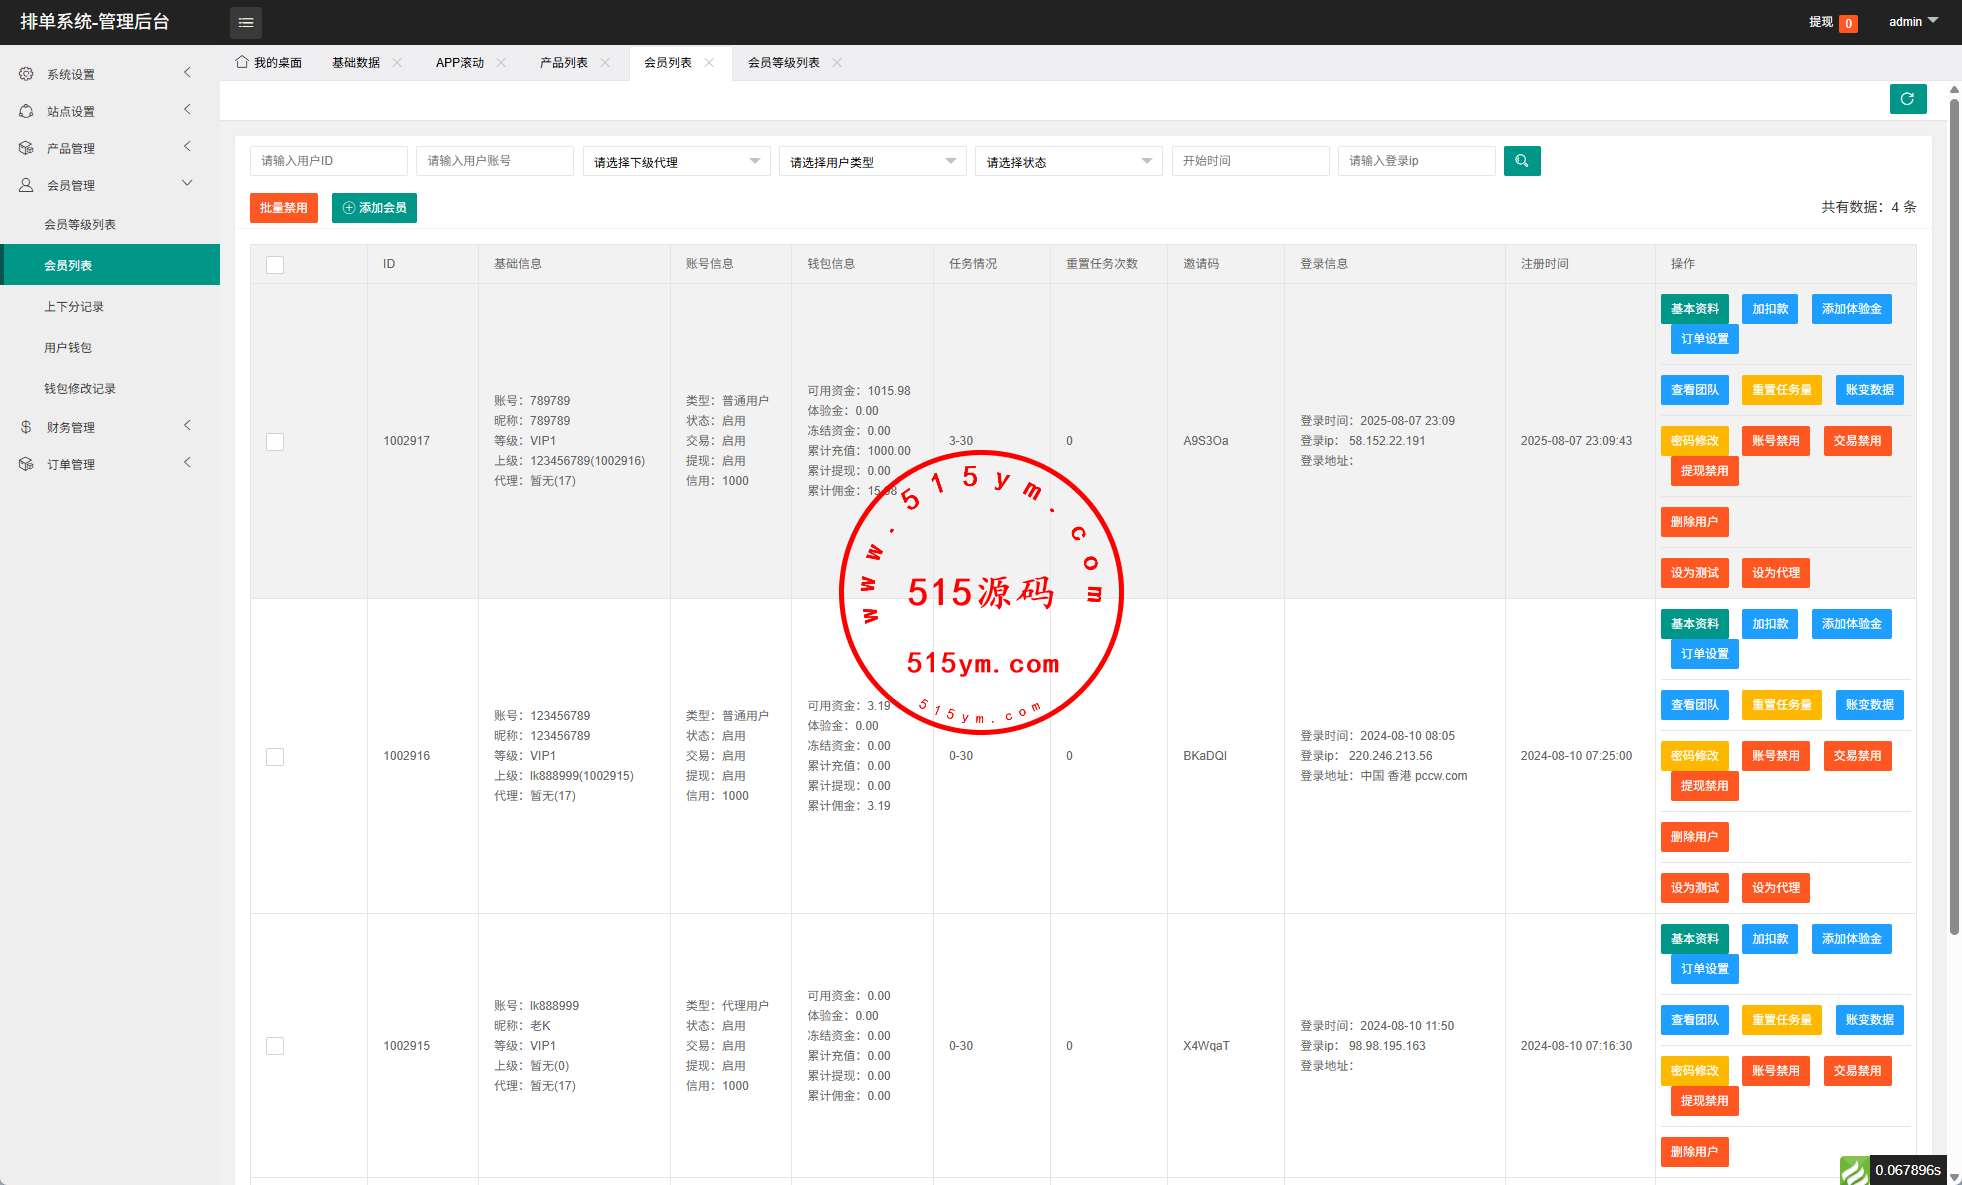Click the finance management dollar icon
Viewport: 1962px width, 1185px height.
click(26, 427)
